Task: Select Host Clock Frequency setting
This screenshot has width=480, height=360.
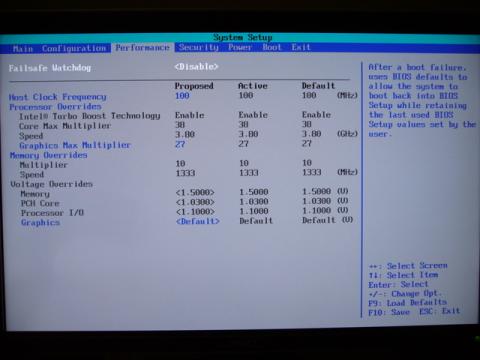Action: coord(57,97)
